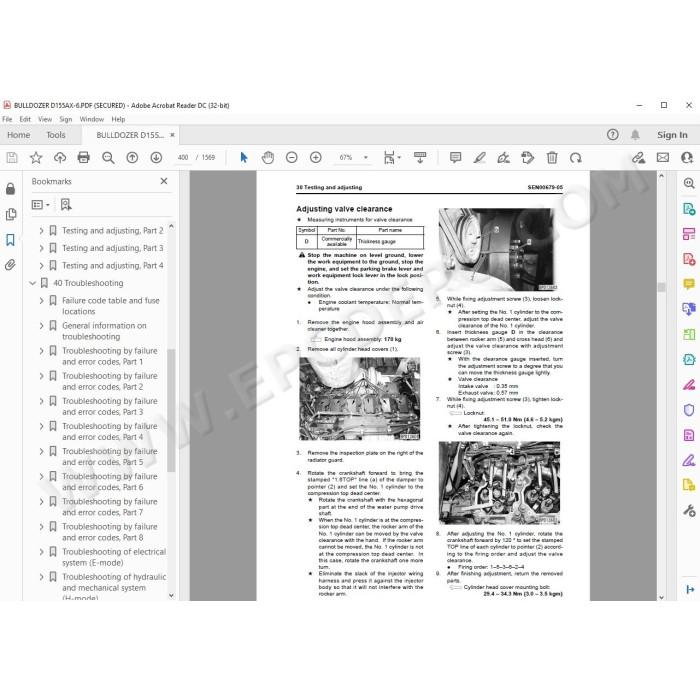Open the View menu
Image resolution: width=700 pixels, height=700 pixels.
click(45, 119)
